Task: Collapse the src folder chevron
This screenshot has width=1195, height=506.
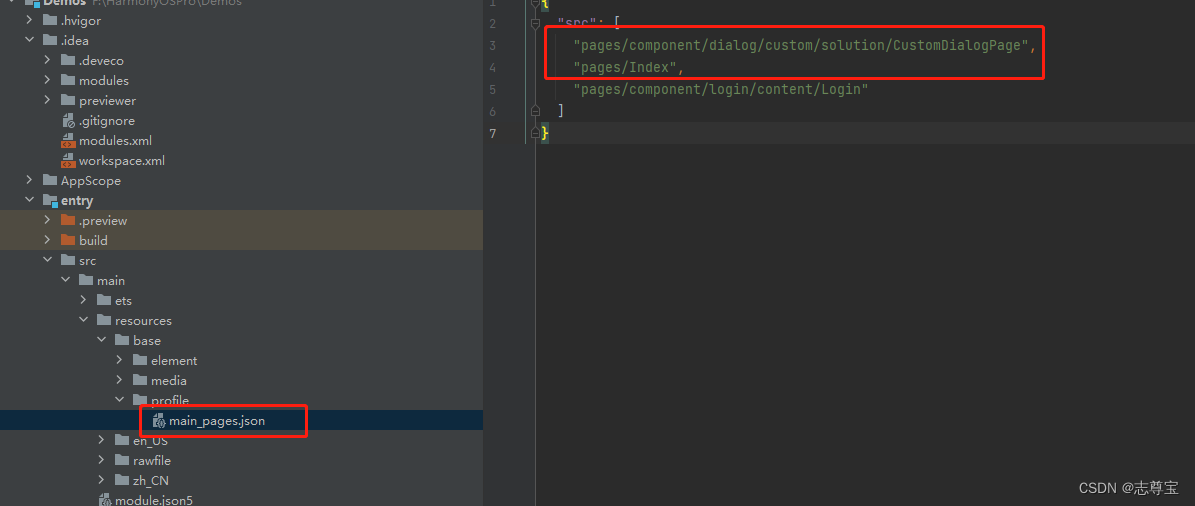Action: [47, 261]
